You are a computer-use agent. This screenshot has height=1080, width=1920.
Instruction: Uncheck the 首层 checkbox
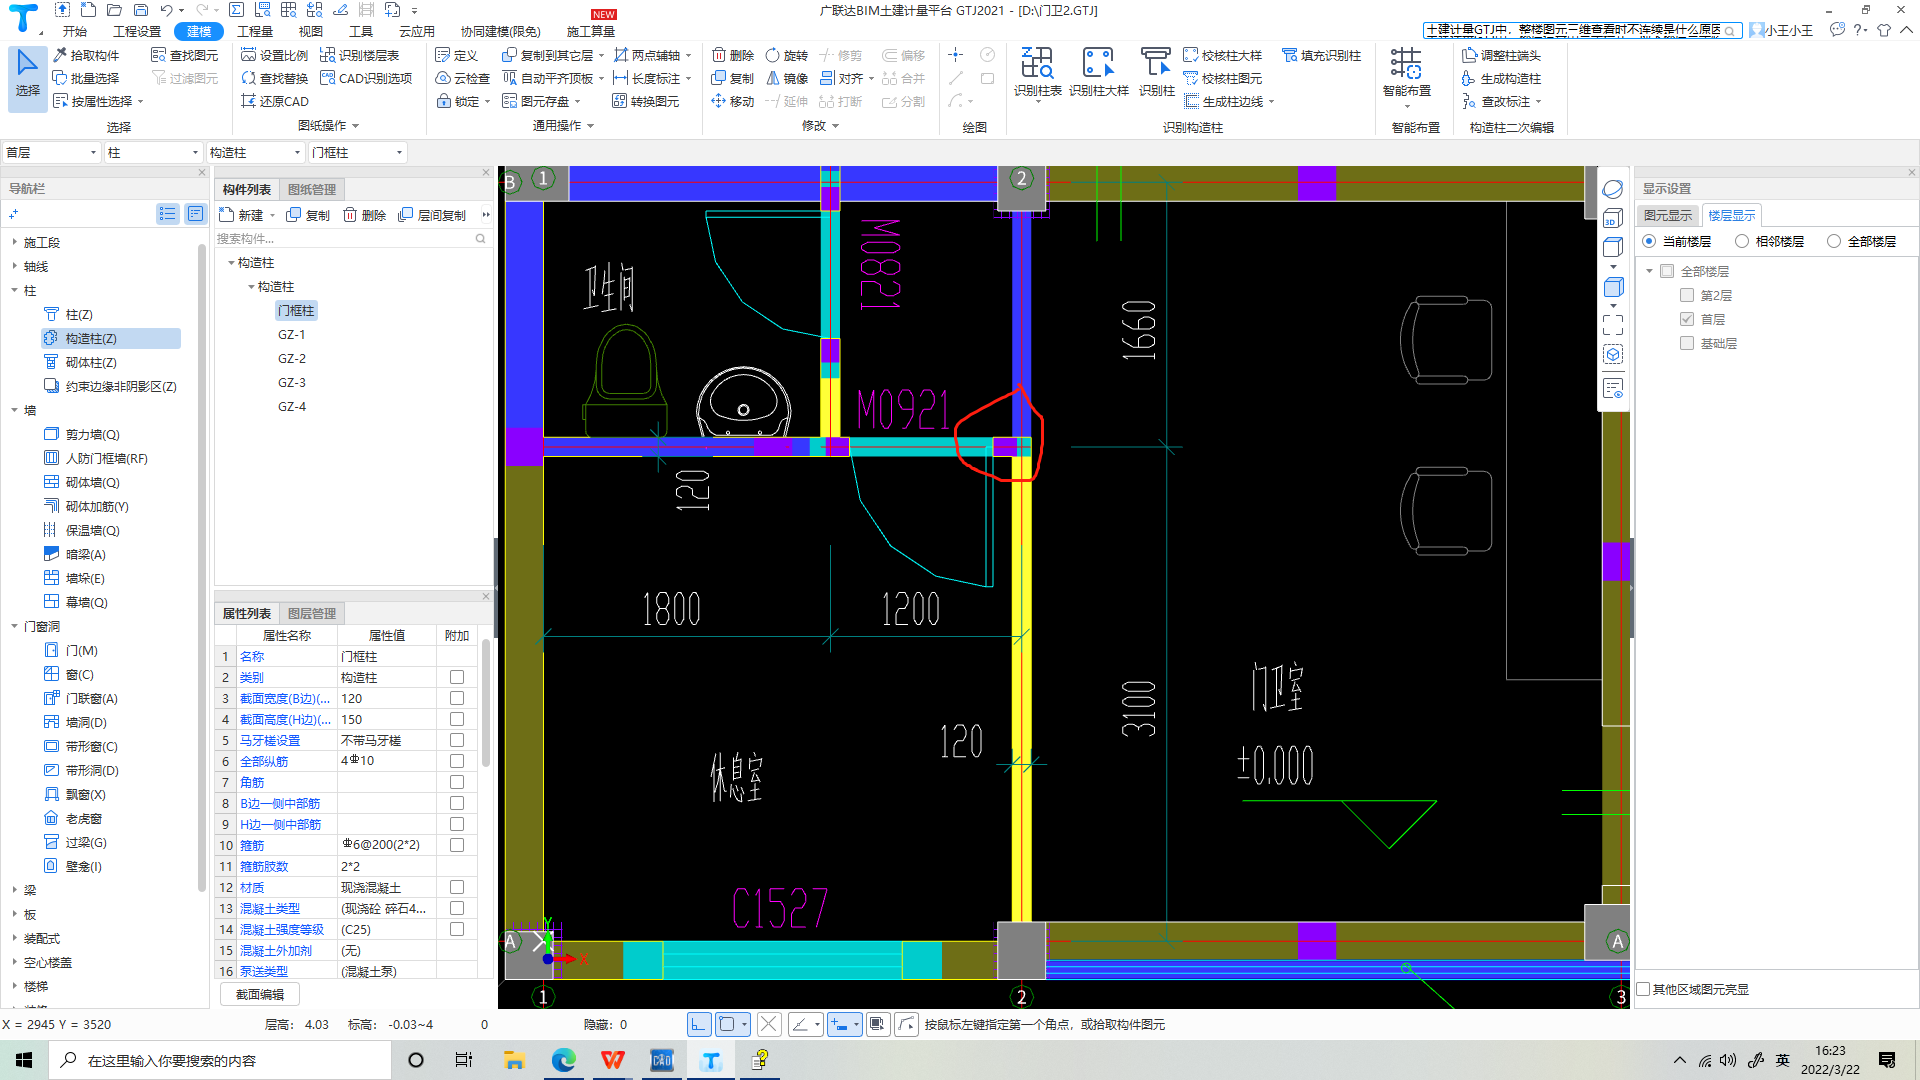pyautogui.click(x=1687, y=319)
